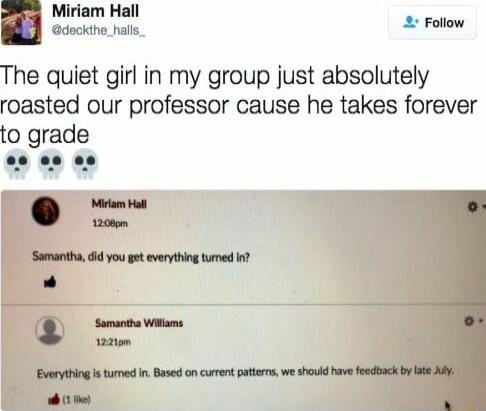This screenshot has width=486, height=411.
Task: Click the Samantha Williams author name
Action: (139, 323)
